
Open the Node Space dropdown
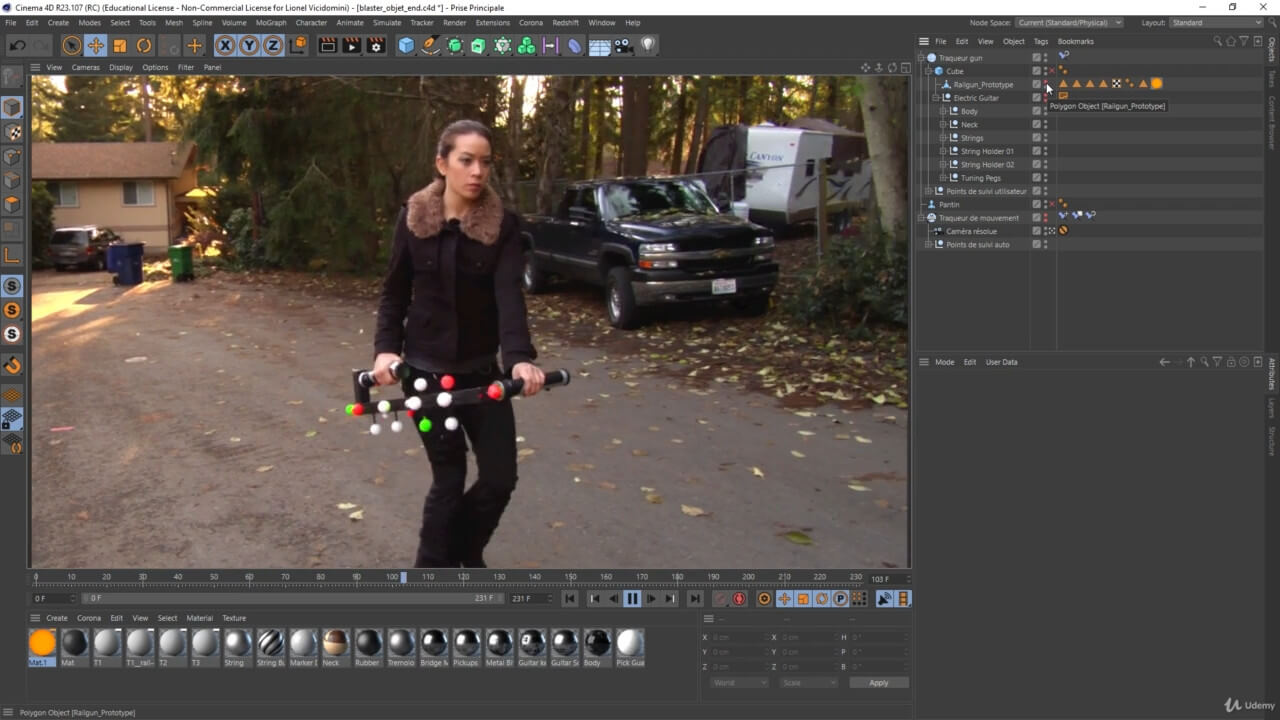[x=1069, y=22]
